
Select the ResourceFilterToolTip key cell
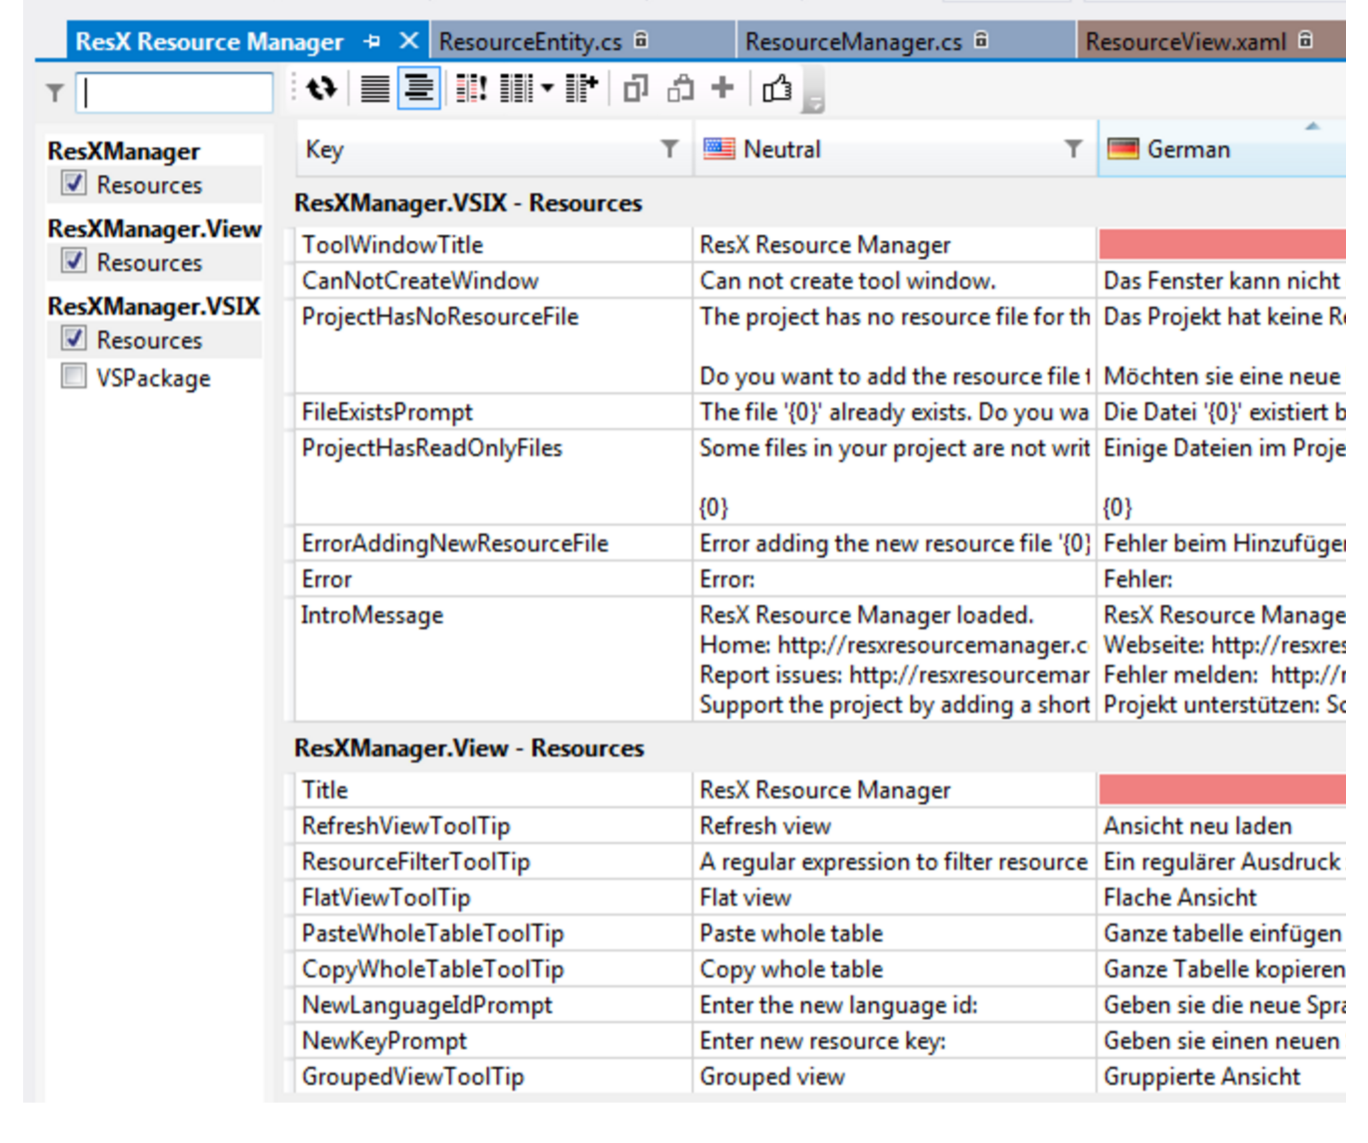(493, 861)
